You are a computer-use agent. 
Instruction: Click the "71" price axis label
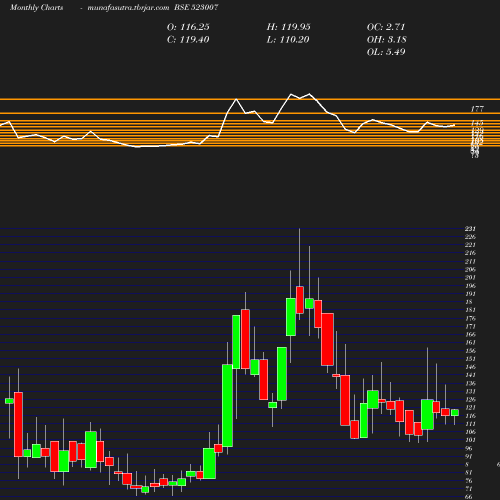tap(468, 489)
